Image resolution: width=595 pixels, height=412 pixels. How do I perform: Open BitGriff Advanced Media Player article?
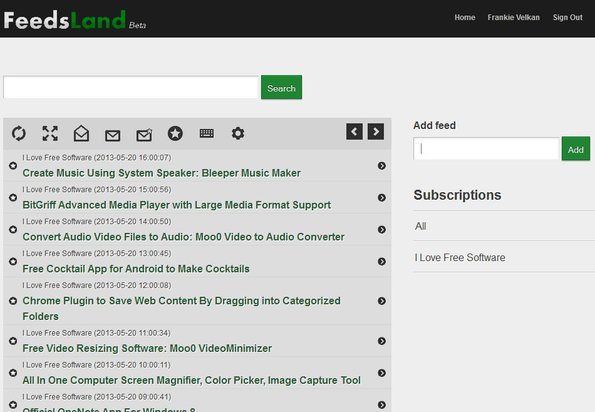point(176,205)
